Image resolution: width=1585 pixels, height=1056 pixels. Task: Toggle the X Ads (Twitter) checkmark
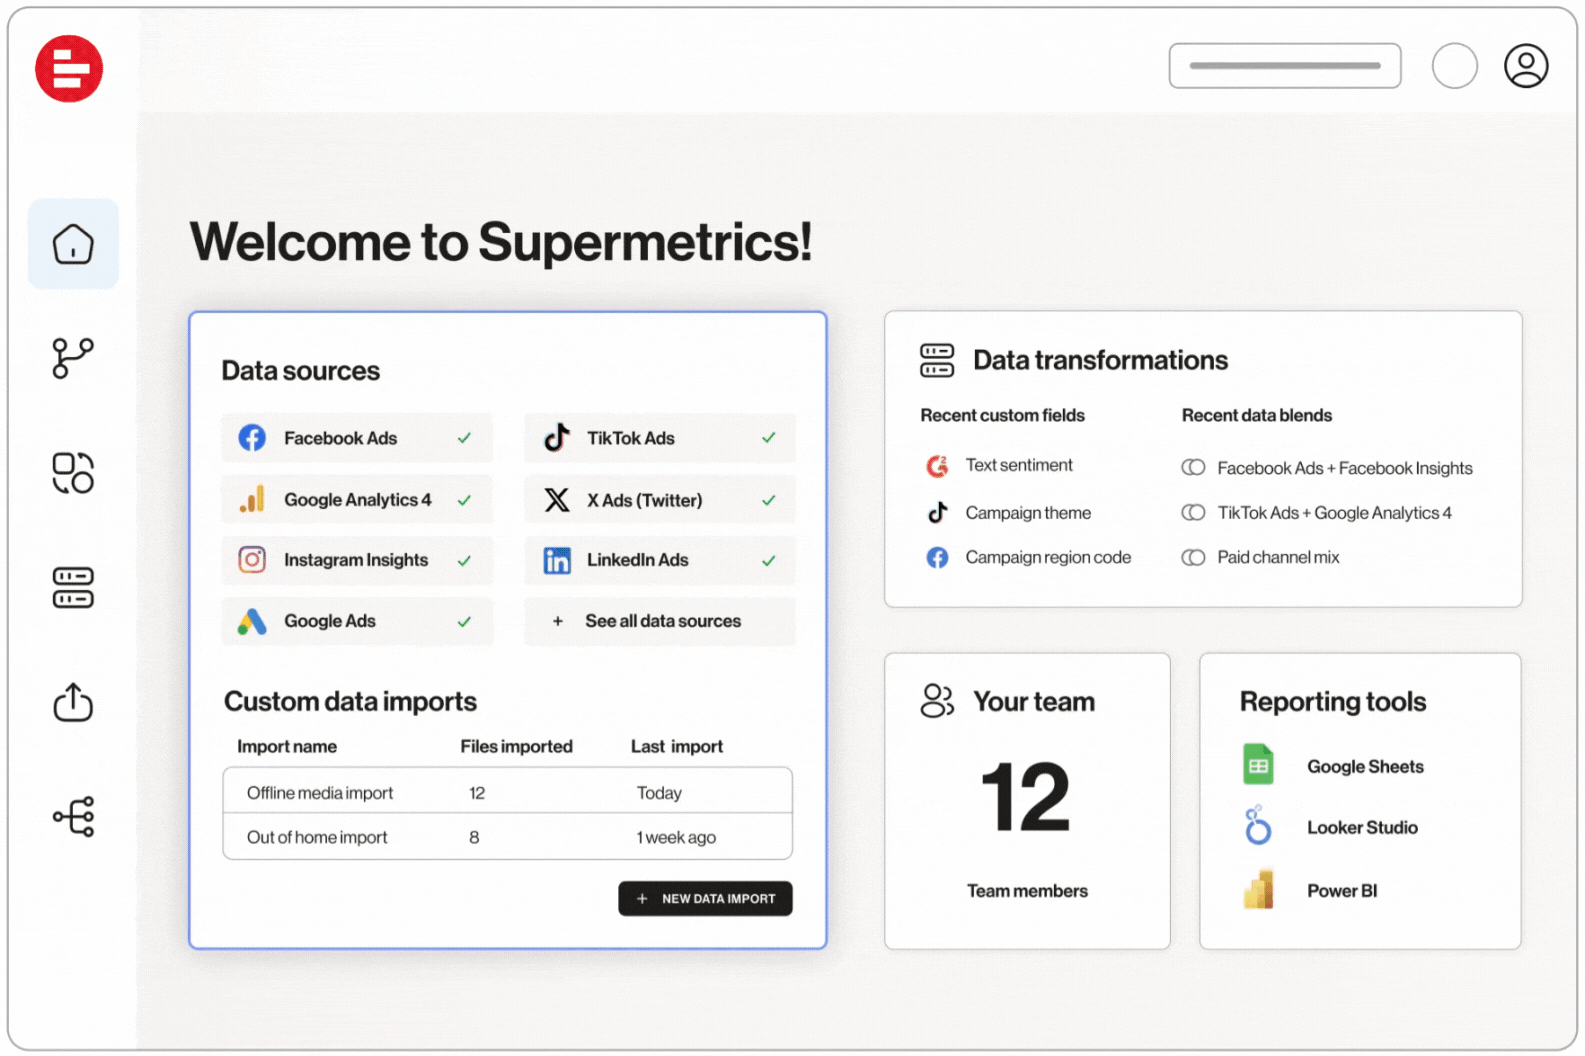(768, 500)
